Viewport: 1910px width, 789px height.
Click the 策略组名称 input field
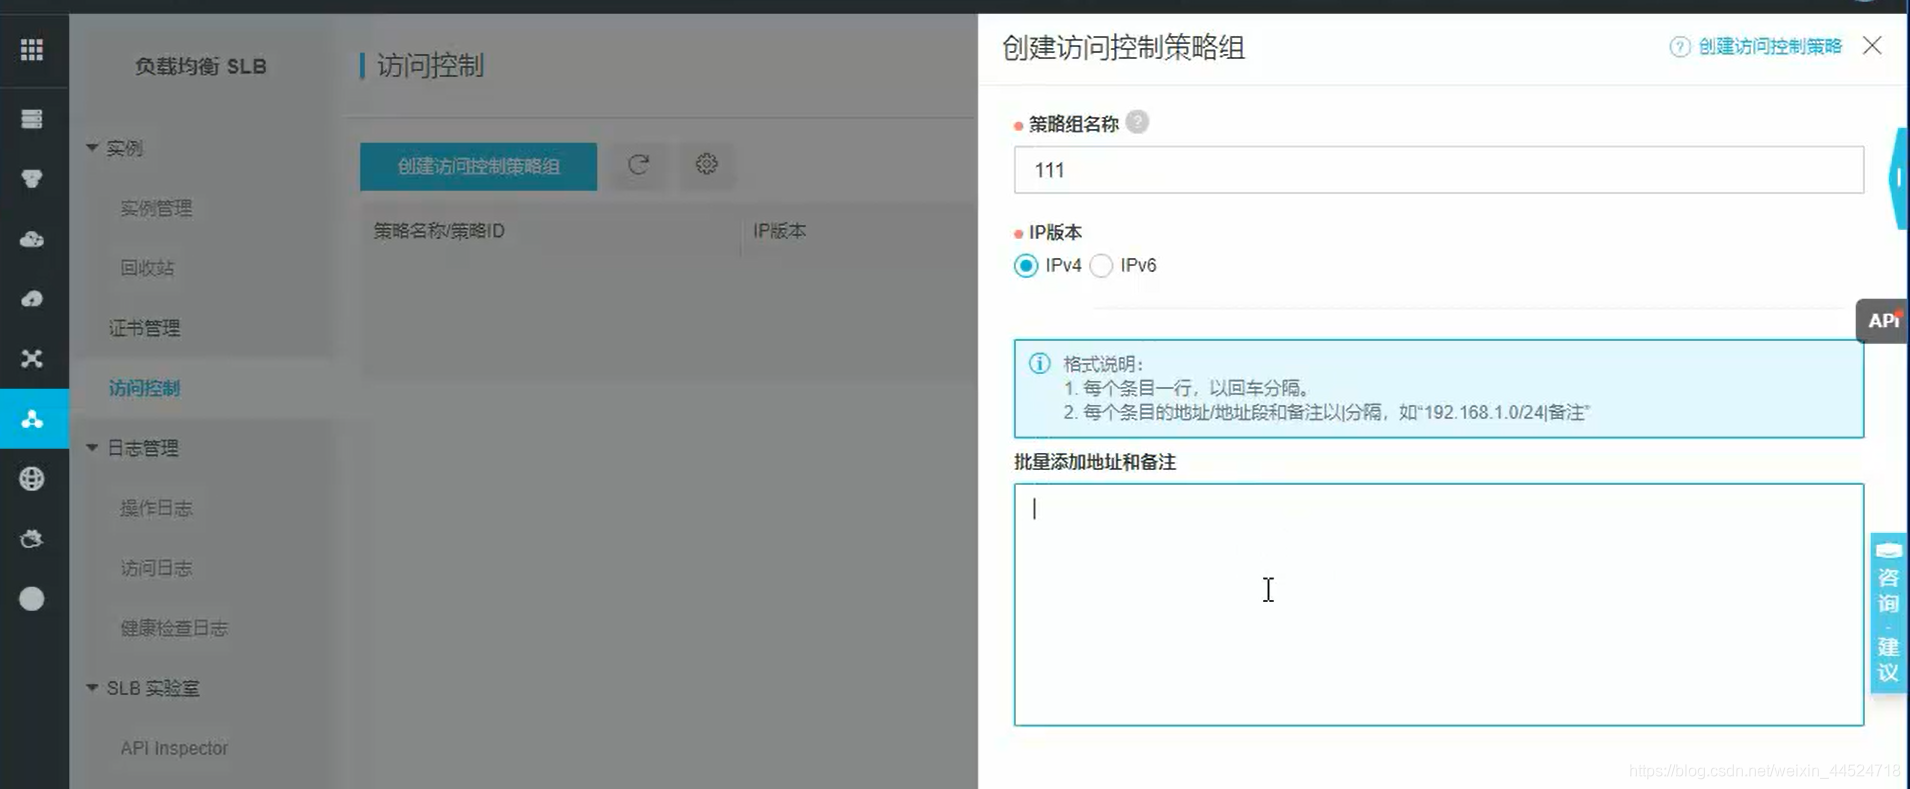click(x=1438, y=170)
